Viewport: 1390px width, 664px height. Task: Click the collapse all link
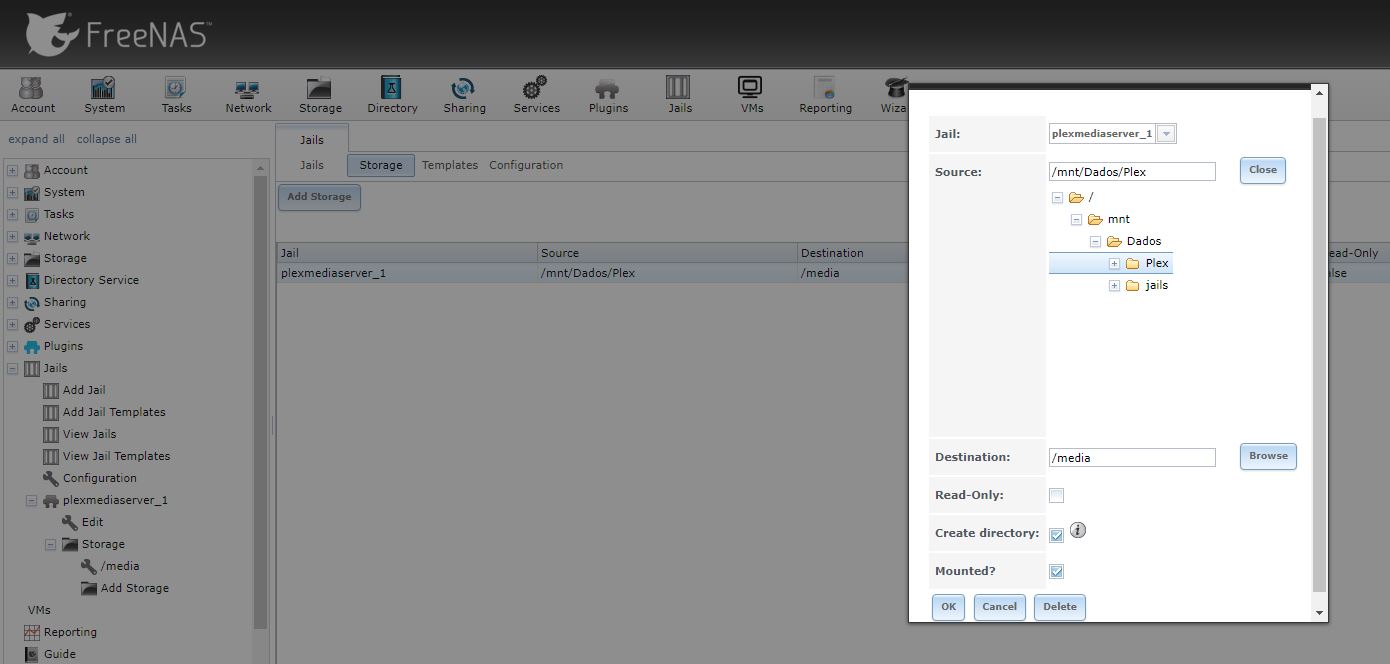pyautogui.click(x=107, y=139)
